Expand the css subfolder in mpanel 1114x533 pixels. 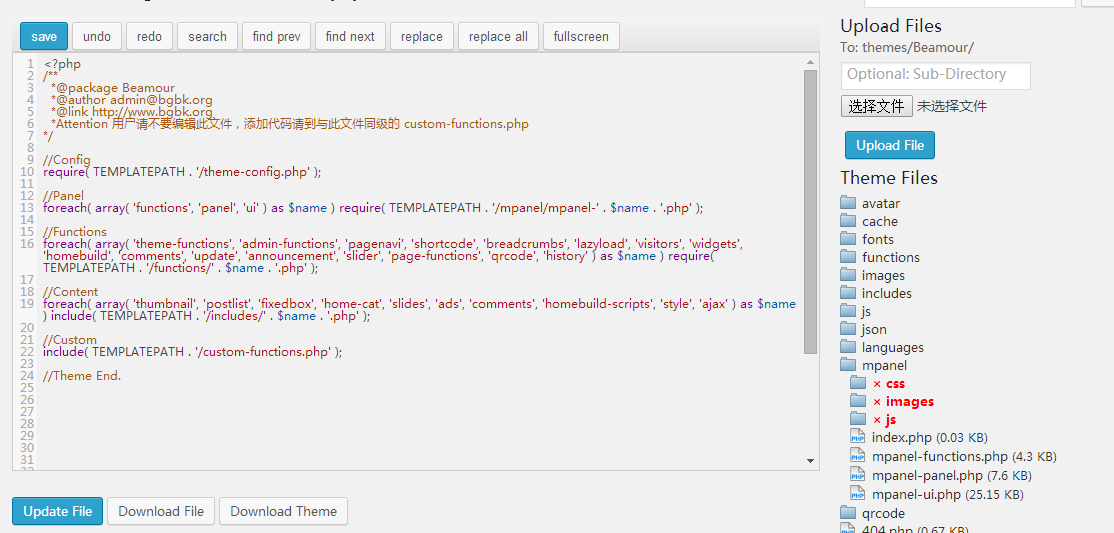point(857,384)
